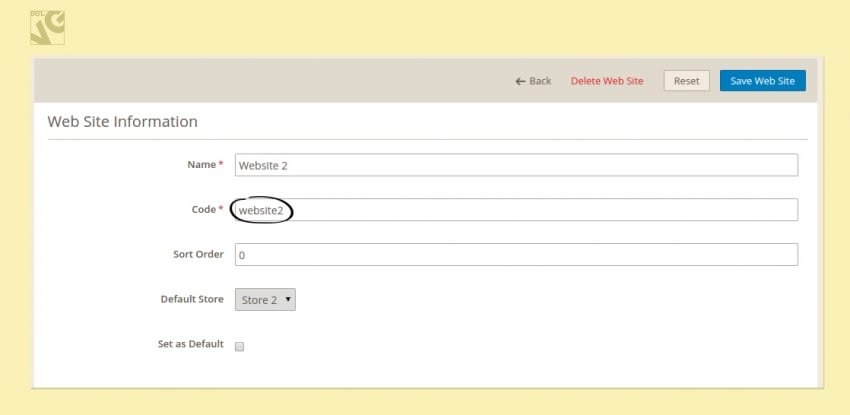Go back using the Back link
The width and height of the screenshot is (850, 415).
(x=533, y=81)
